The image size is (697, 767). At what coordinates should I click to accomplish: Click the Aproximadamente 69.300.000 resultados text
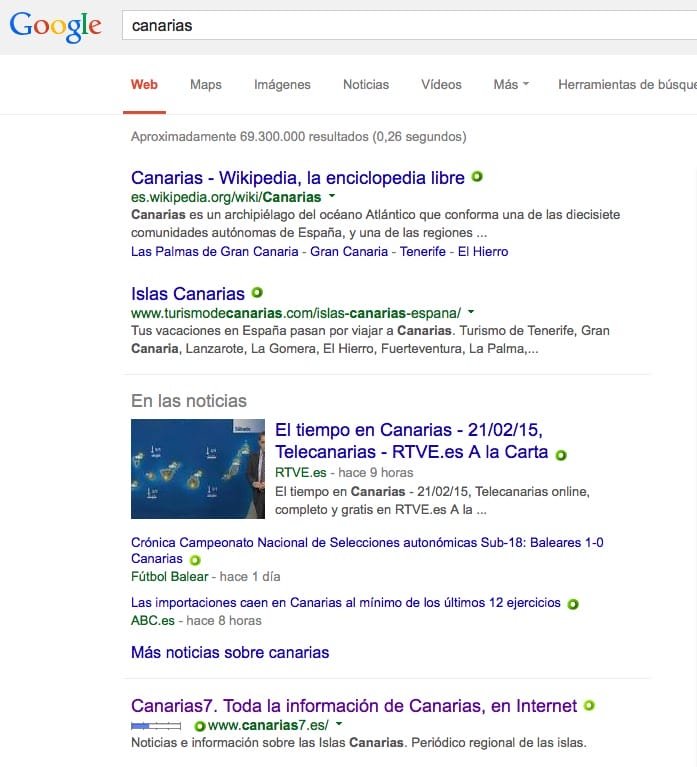tap(299, 136)
